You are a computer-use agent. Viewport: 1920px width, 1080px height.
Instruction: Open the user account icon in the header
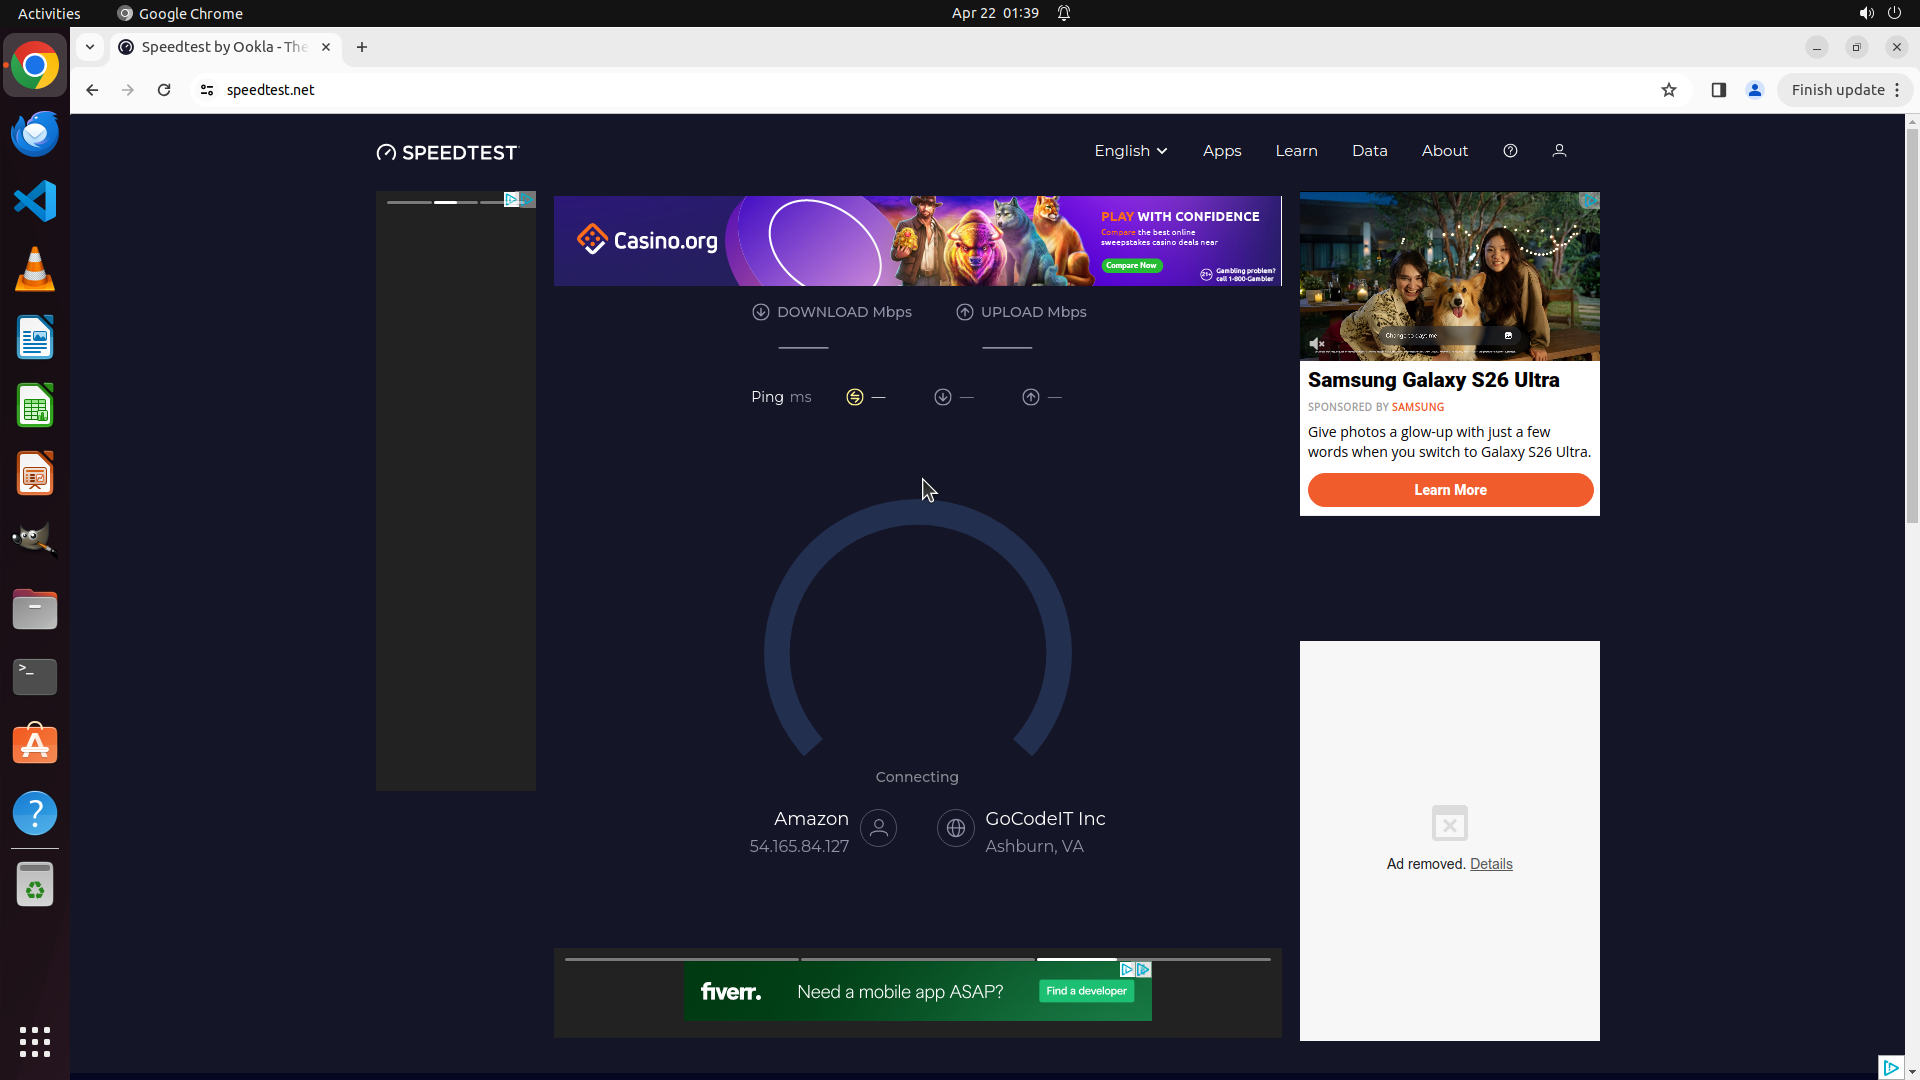click(1559, 151)
